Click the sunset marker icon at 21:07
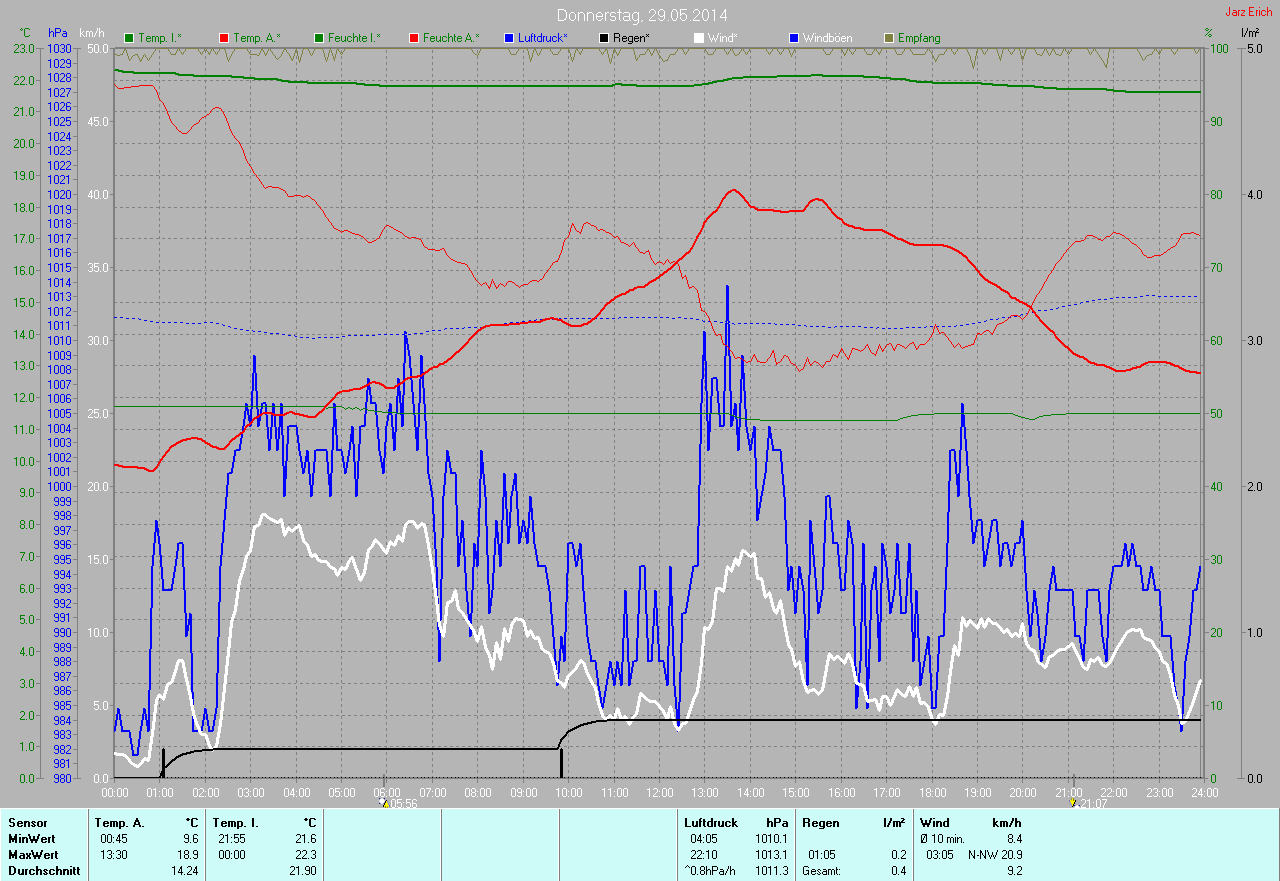Viewport: 1280px width, 881px height. coord(1073,802)
